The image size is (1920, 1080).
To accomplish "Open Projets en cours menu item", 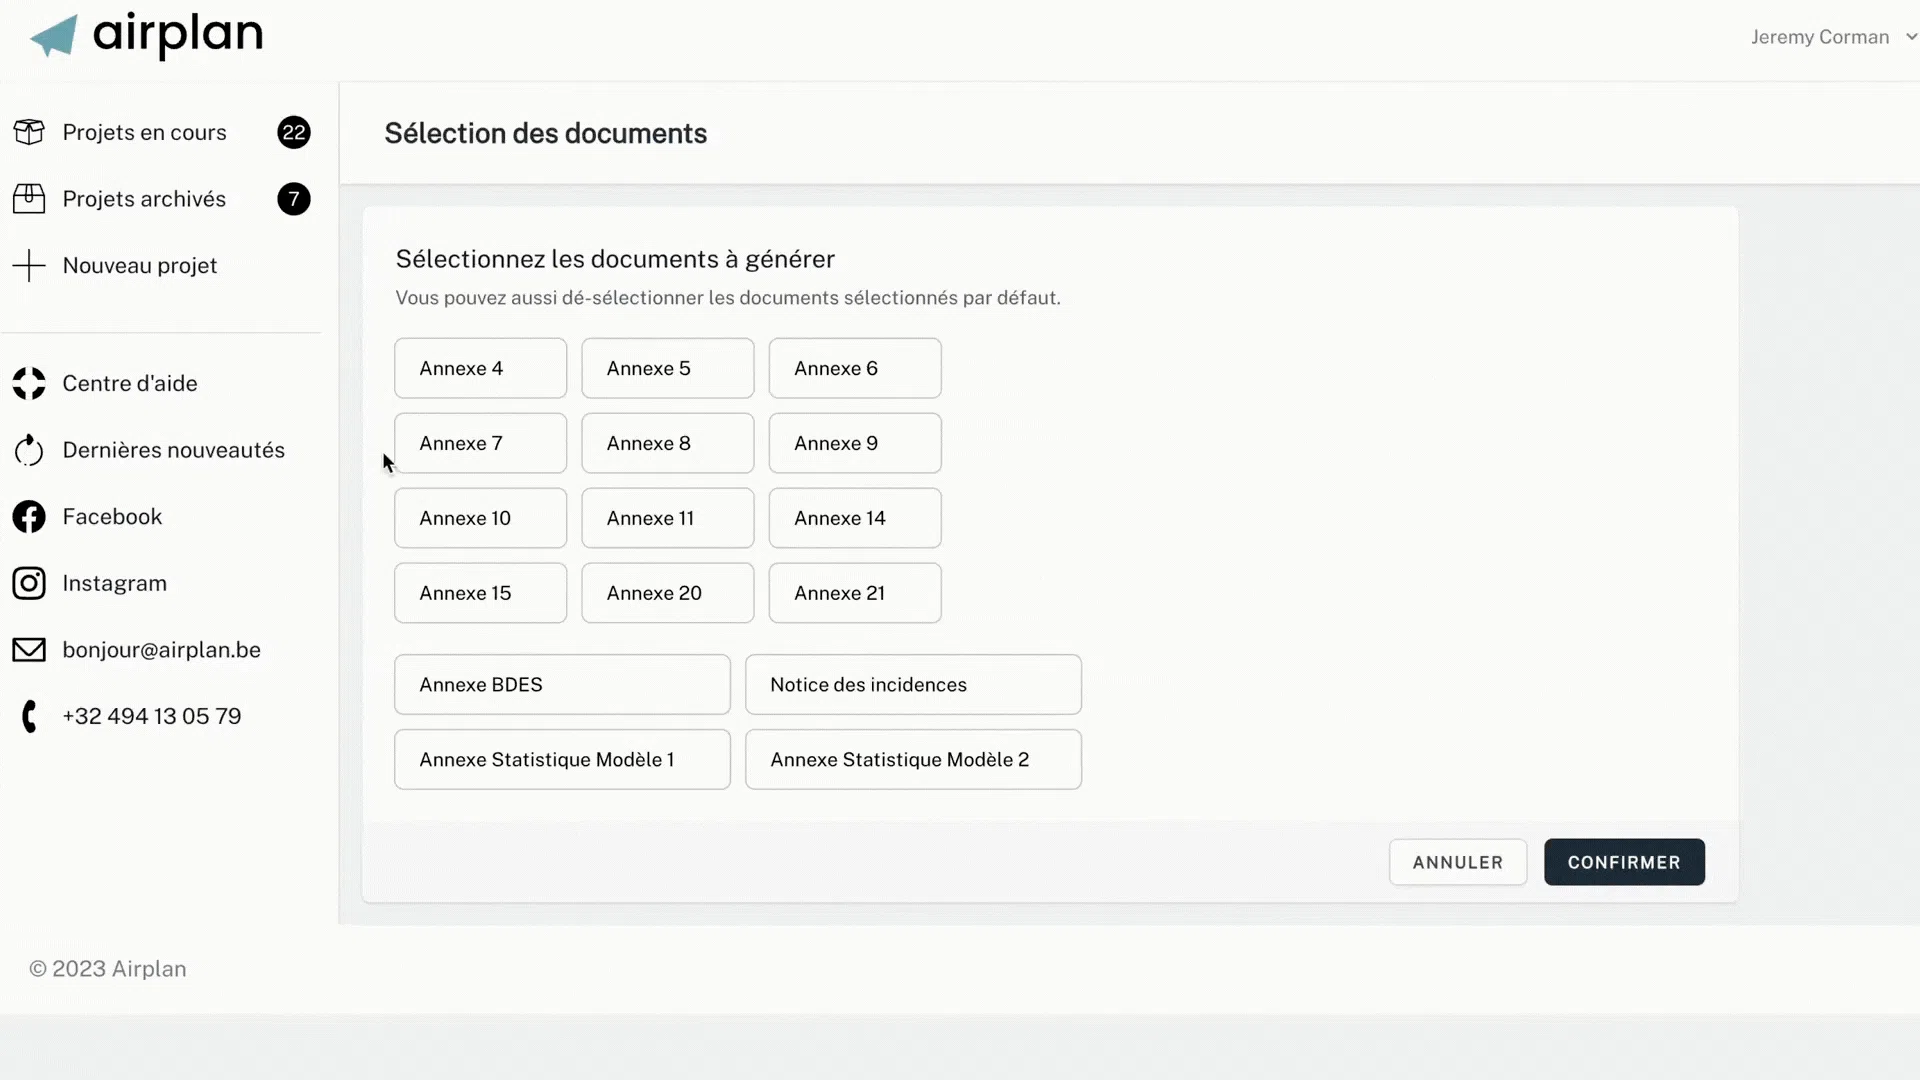I will coord(144,132).
